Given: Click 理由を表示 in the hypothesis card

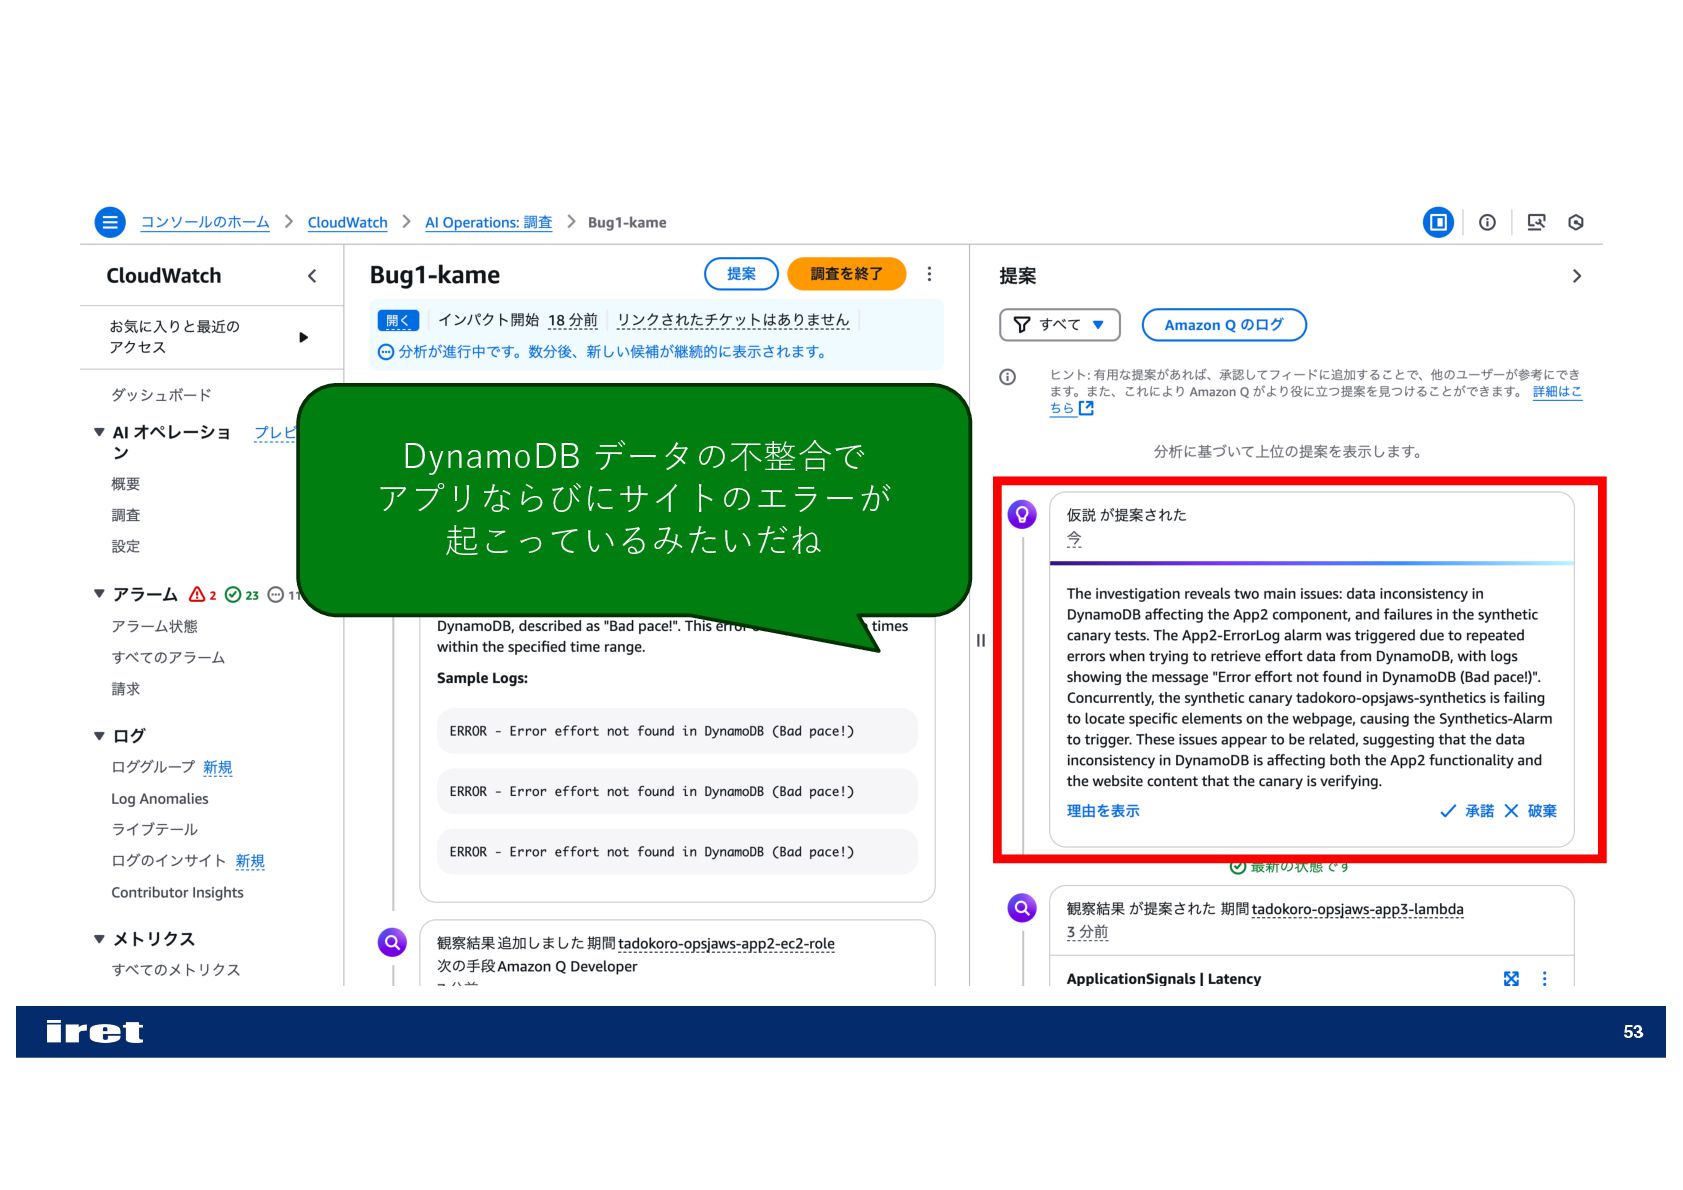Looking at the screenshot, I should 1103,811.
